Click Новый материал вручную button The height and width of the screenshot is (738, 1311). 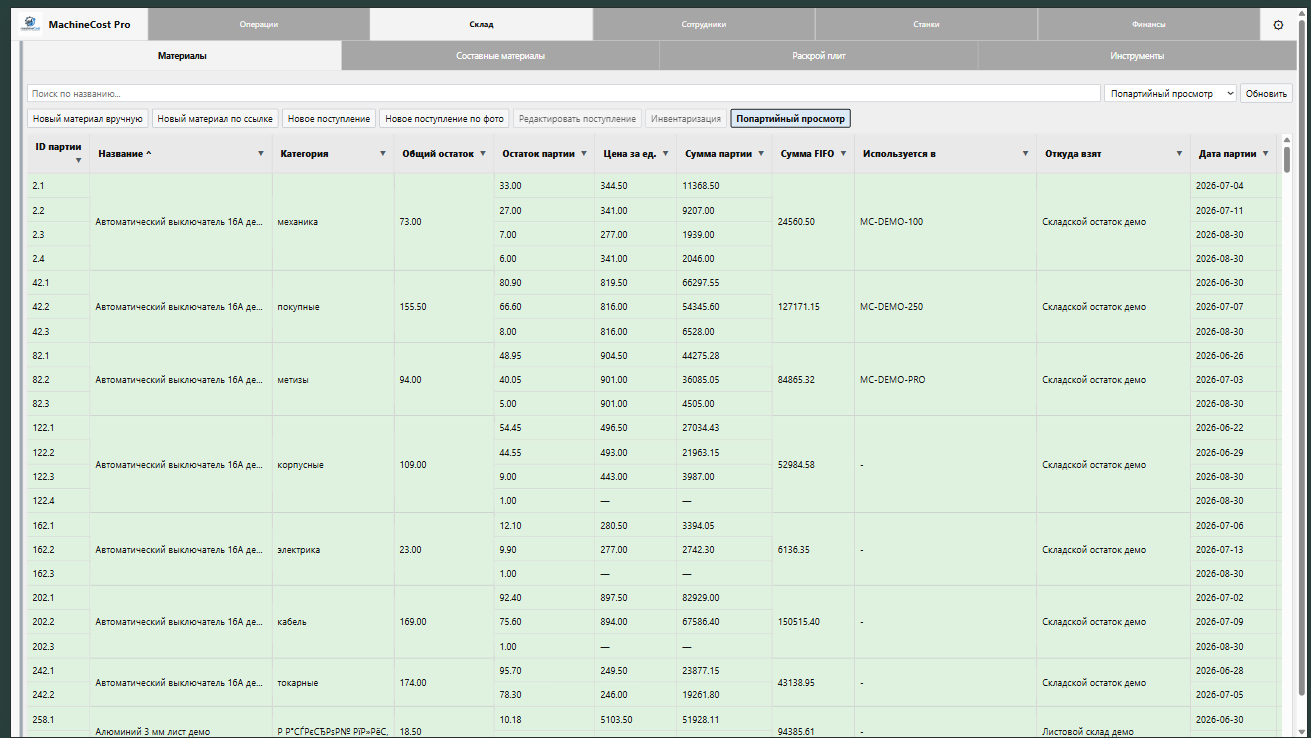click(88, 118)
